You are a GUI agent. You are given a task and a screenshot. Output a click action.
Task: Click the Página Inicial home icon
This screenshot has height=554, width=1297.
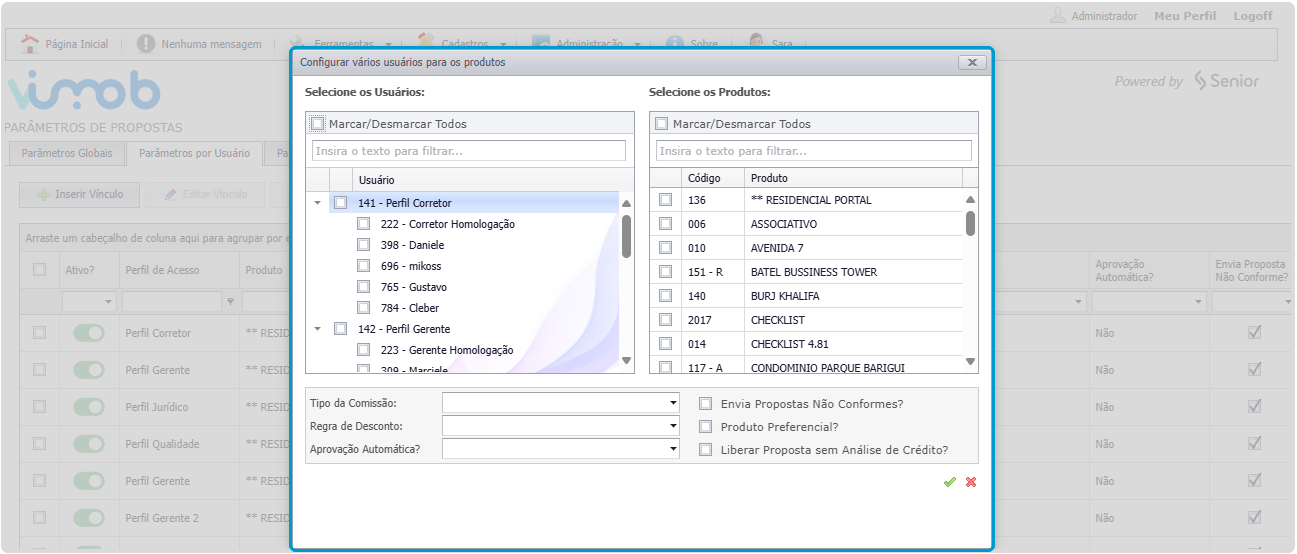[x=30, y=44]
